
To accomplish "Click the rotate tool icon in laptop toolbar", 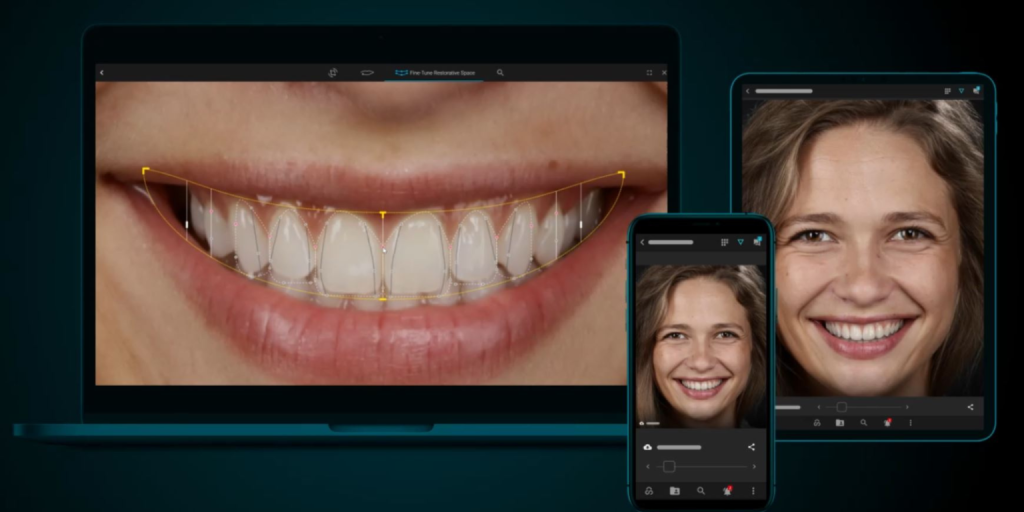I will 332,73.
